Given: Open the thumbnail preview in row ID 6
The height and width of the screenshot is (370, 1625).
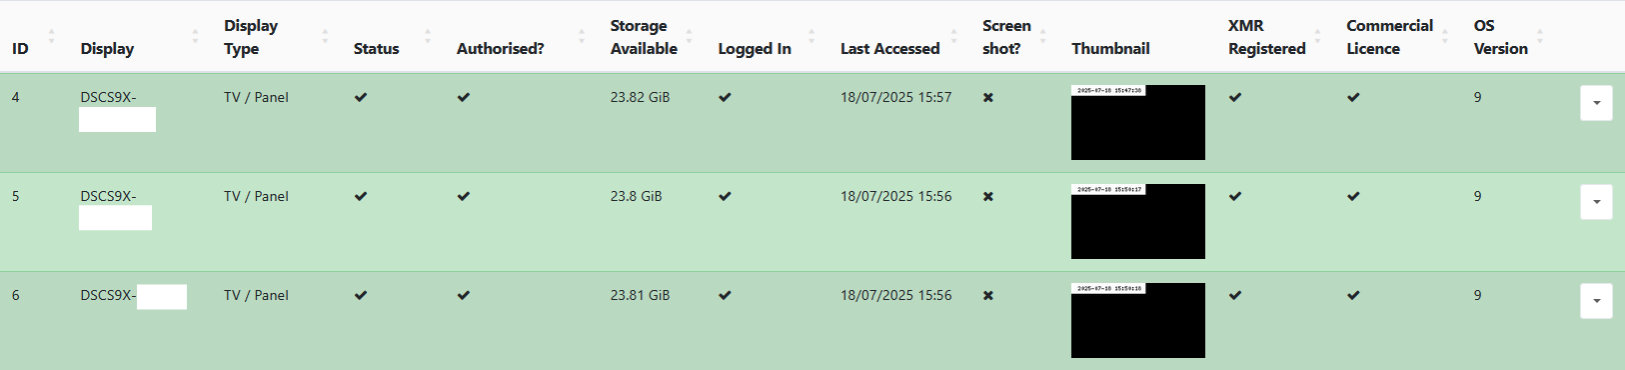Looking at the screenshot, I should click(x=1138, y=320).
